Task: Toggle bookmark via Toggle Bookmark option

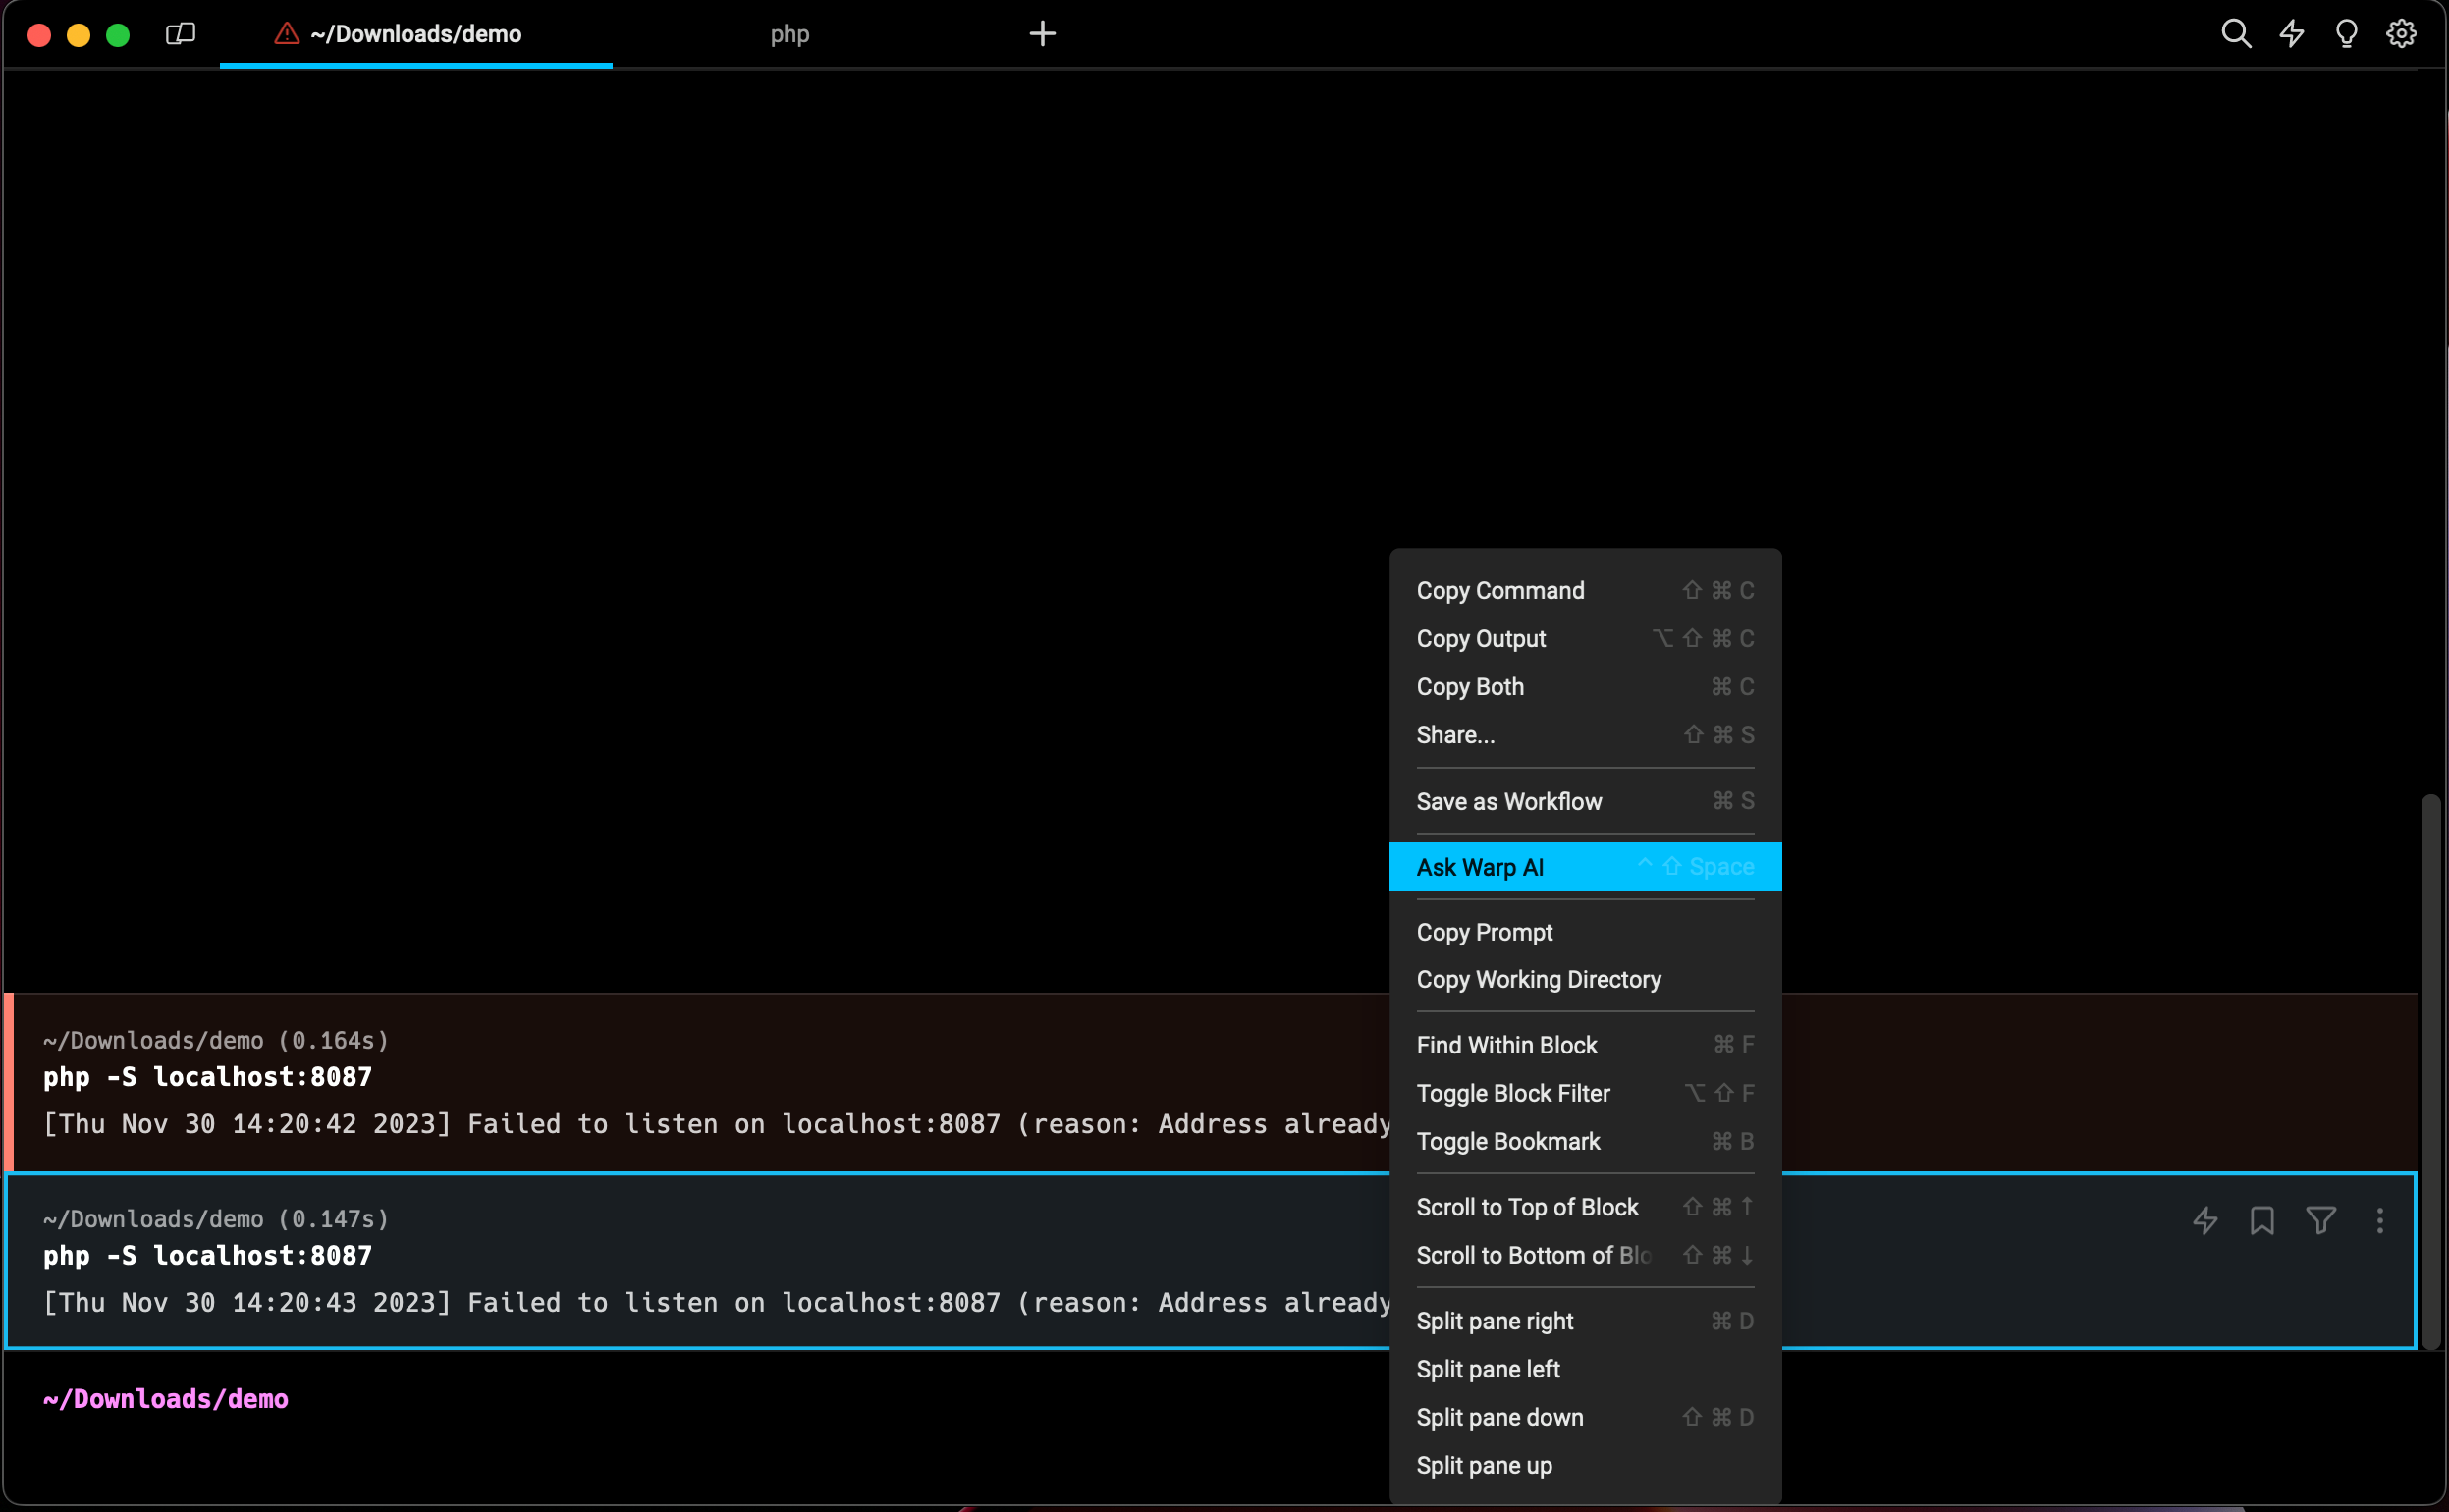Action: coord(1508,1141)
